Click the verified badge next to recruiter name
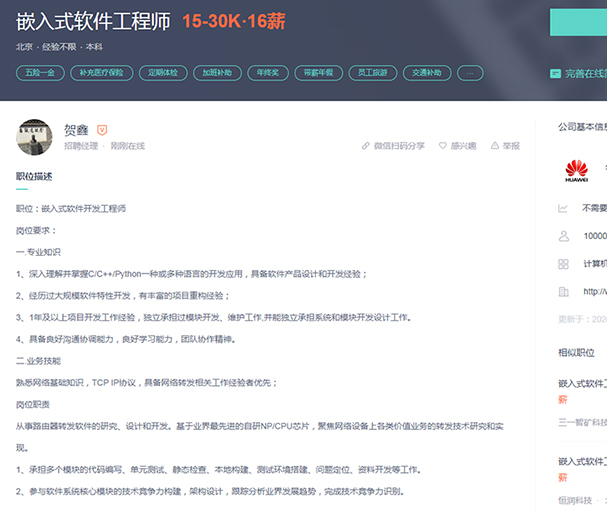 102,130
